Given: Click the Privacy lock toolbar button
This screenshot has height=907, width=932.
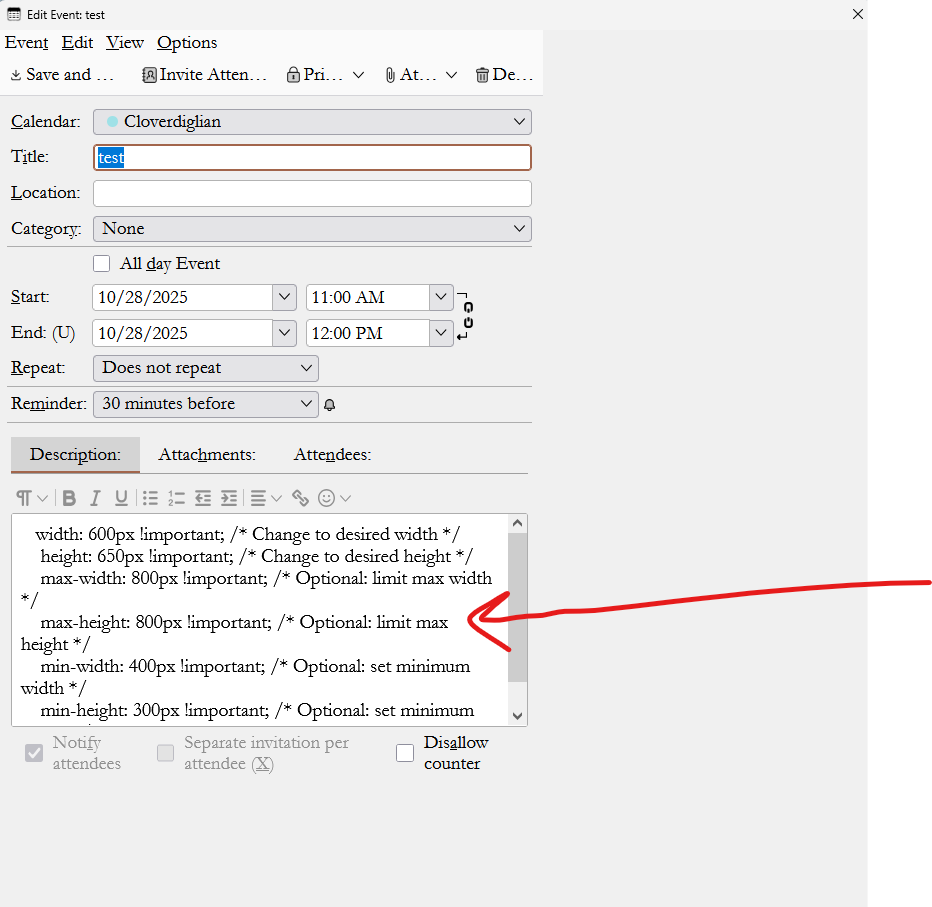Looking at the screenshot, I should [315, 75].
